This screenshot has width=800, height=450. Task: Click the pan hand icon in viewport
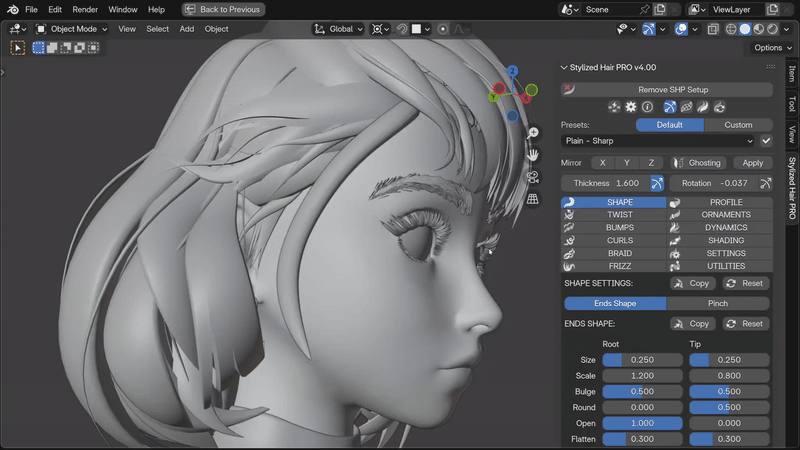click(x=533, y=155)
